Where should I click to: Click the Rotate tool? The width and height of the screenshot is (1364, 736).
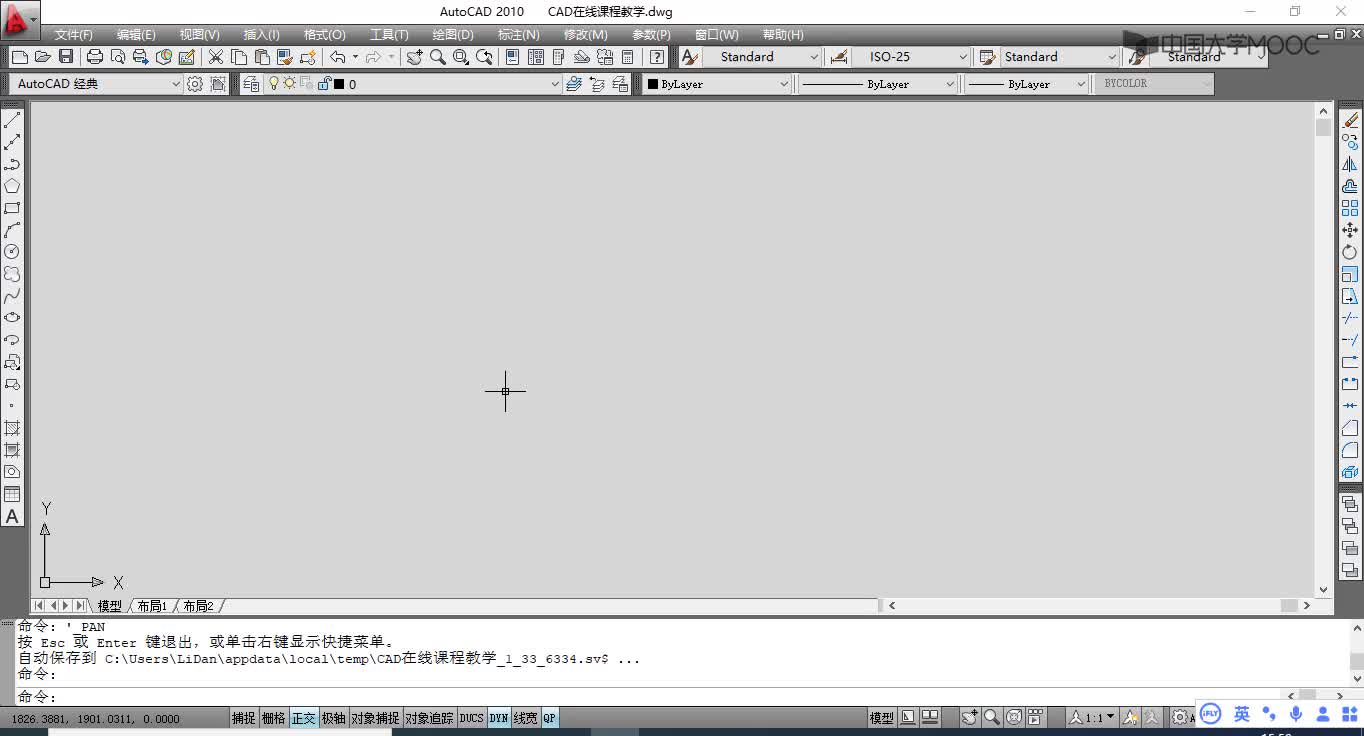[x=1350, y=252]
